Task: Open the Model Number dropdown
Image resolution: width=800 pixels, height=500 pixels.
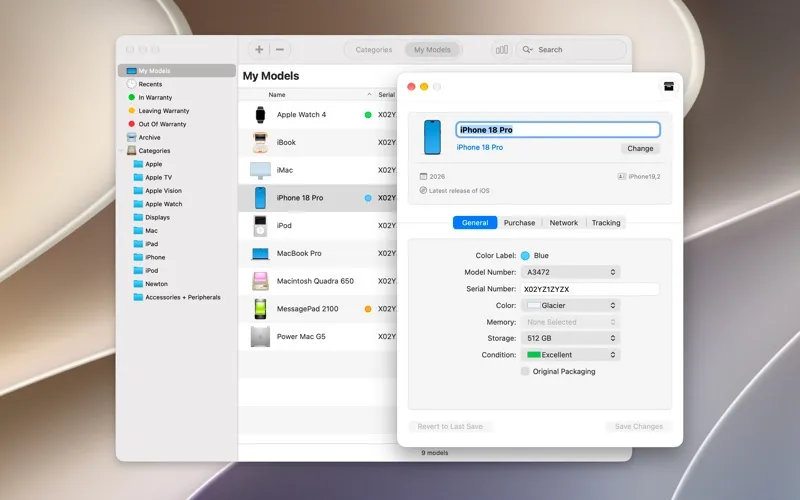Action: [570, 272]
